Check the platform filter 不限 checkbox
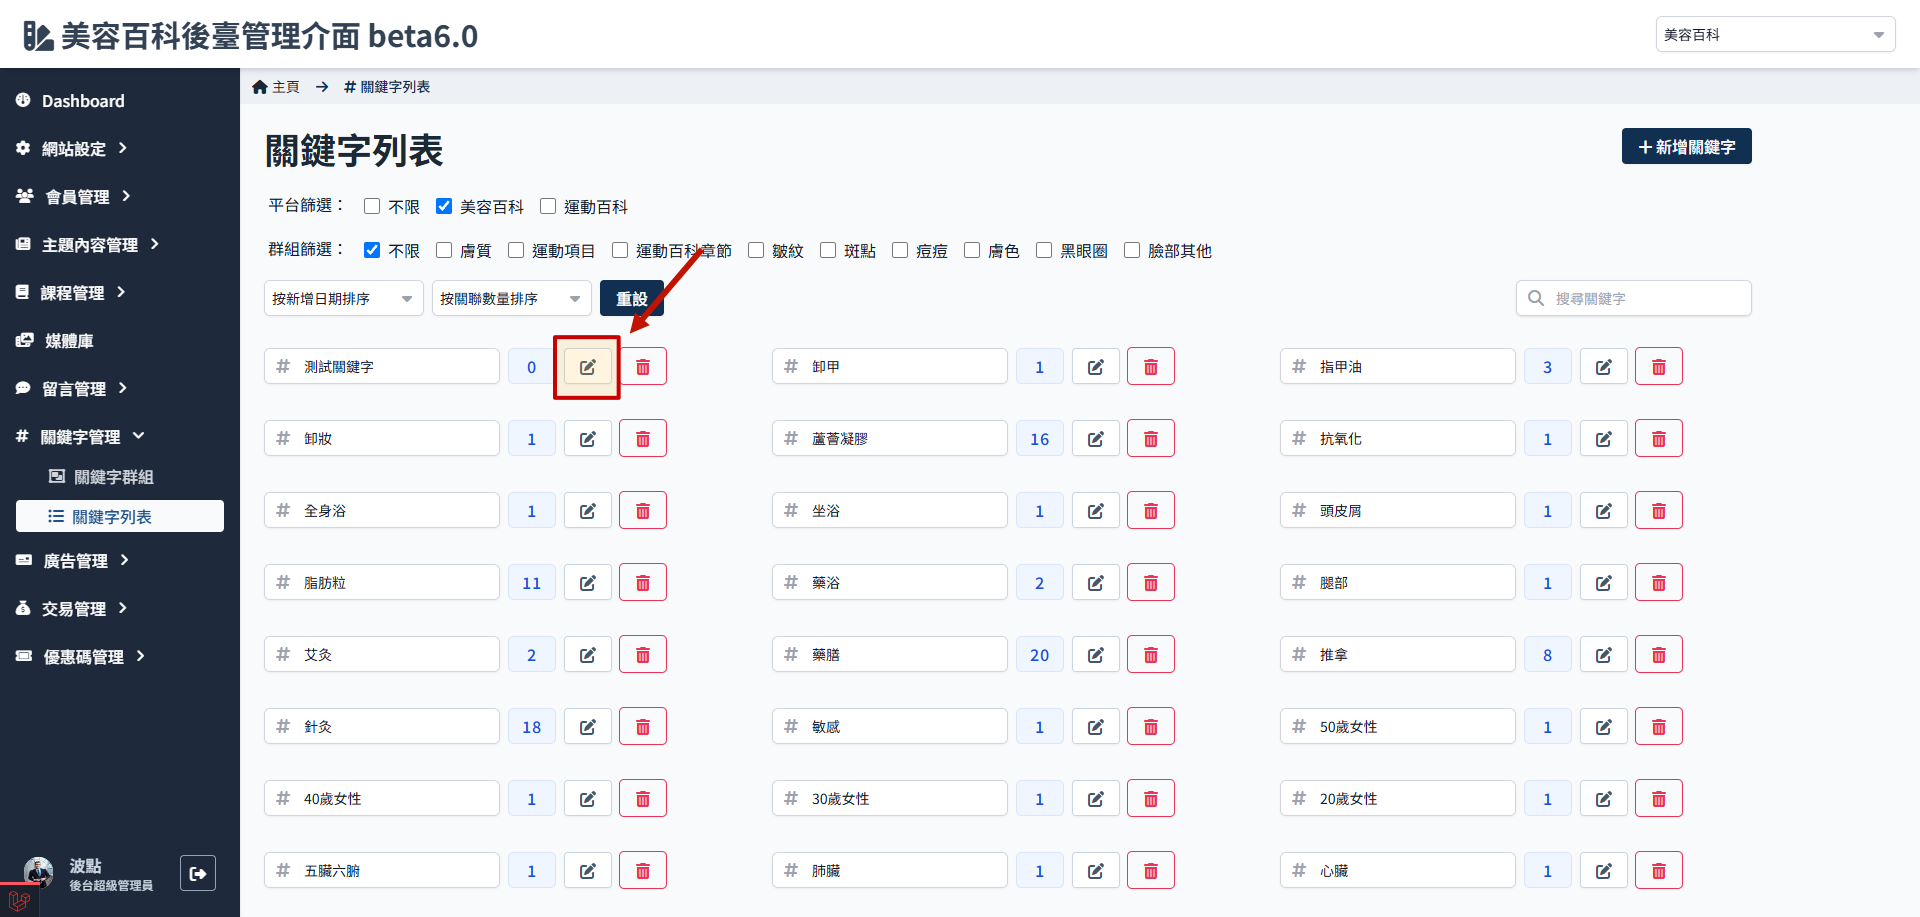Viewport: 1920px width, 917px height. (x=372, y=206)
